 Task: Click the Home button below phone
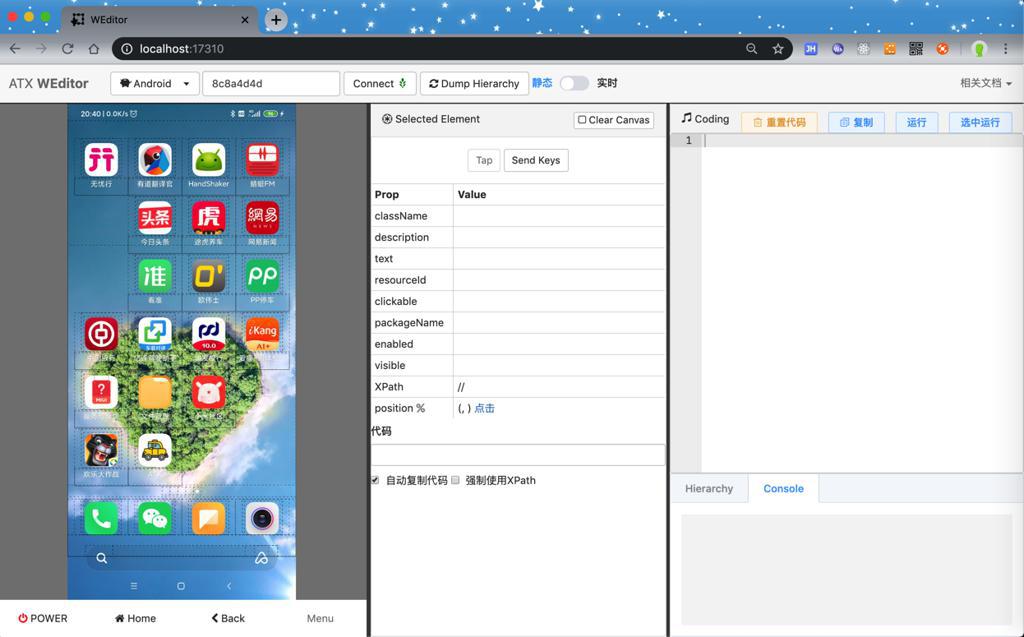pos(135,618)
